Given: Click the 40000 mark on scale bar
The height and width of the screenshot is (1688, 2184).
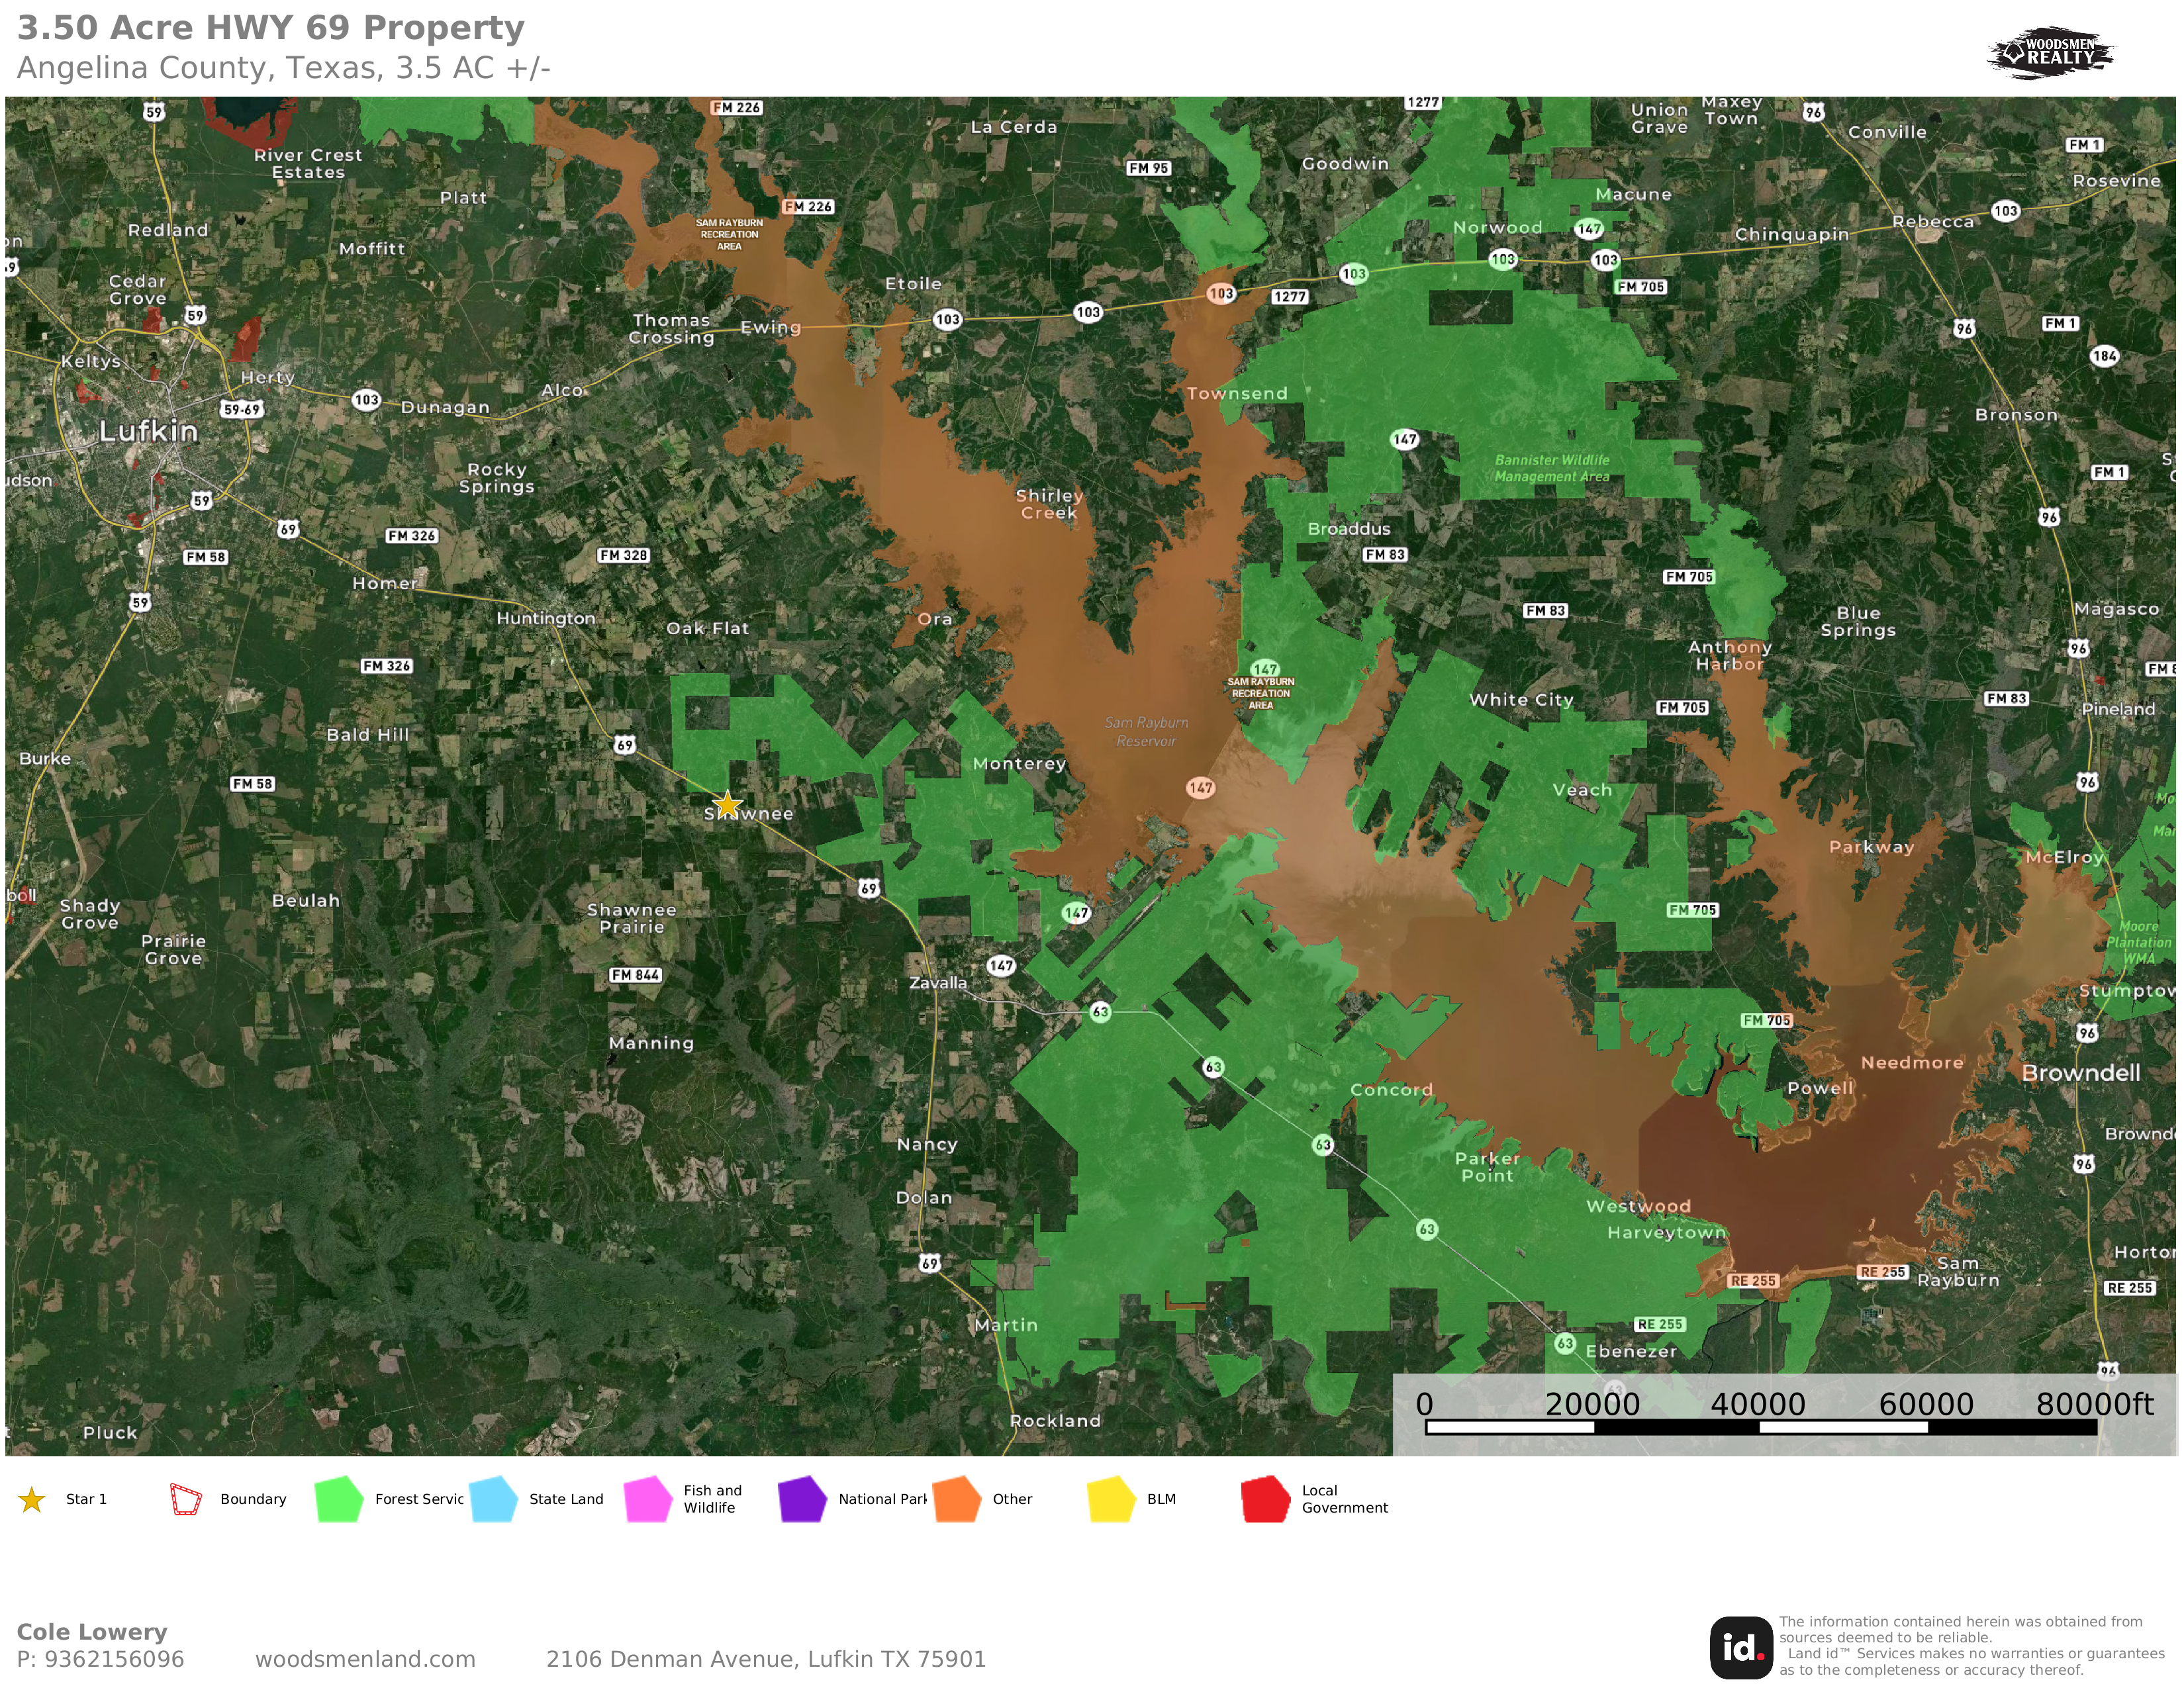Looking at the screenshot, I should coord(1757,1405).
